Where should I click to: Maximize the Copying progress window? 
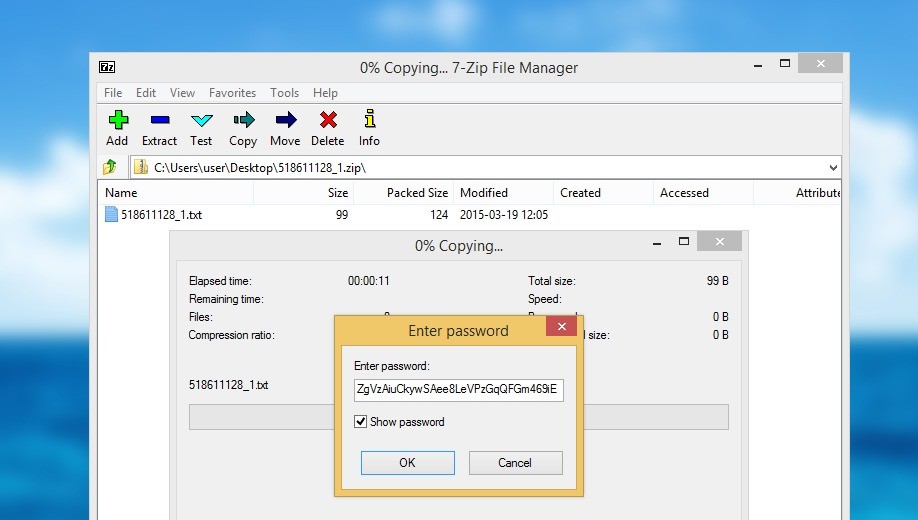684,241
